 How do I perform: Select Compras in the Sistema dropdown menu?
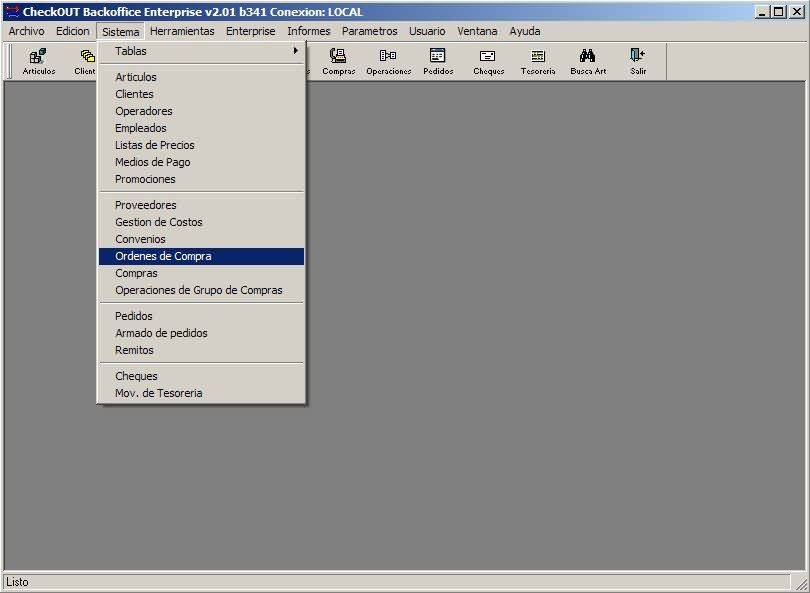point(201,273)
